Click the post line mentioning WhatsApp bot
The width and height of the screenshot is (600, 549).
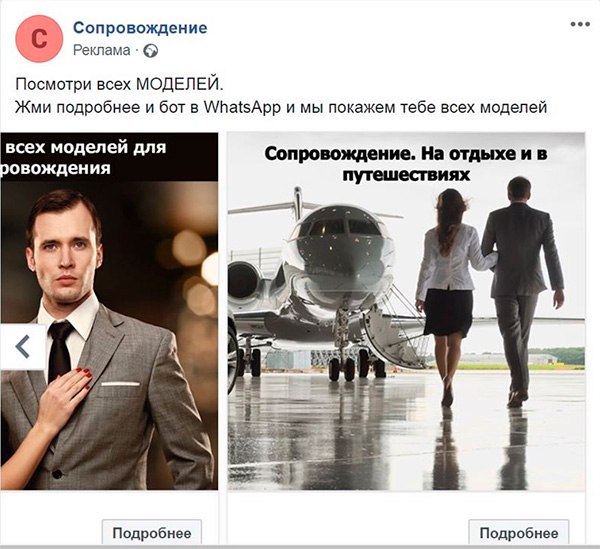[281, 108]
